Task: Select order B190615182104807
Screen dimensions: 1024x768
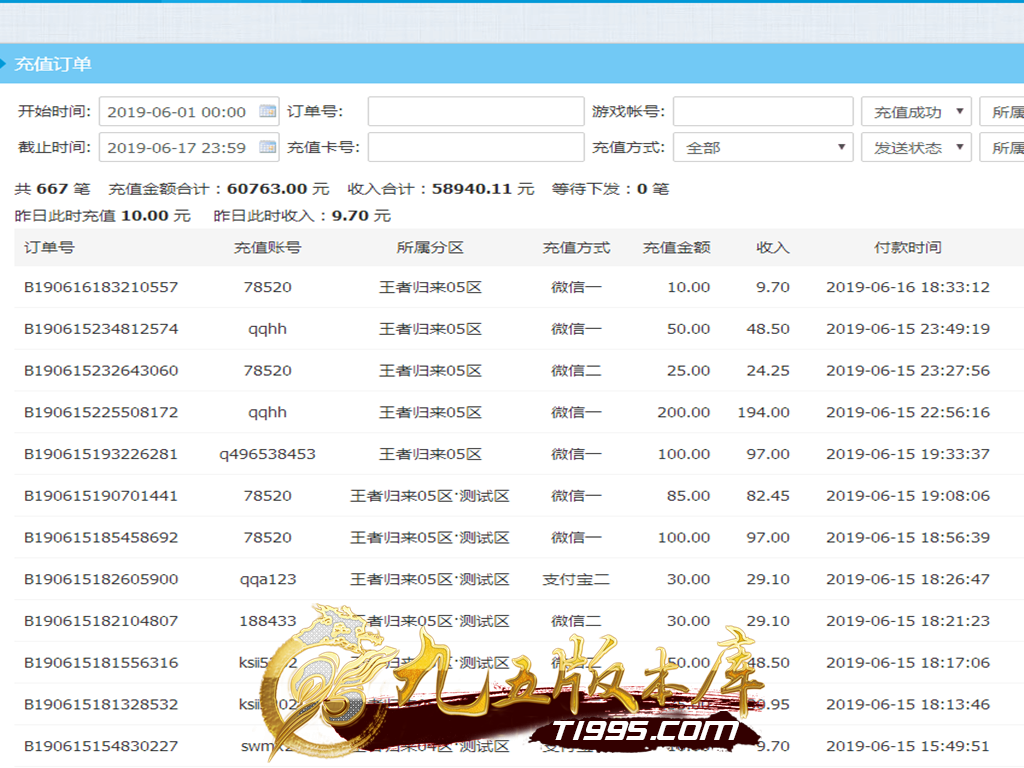Action: coord(101,621)
